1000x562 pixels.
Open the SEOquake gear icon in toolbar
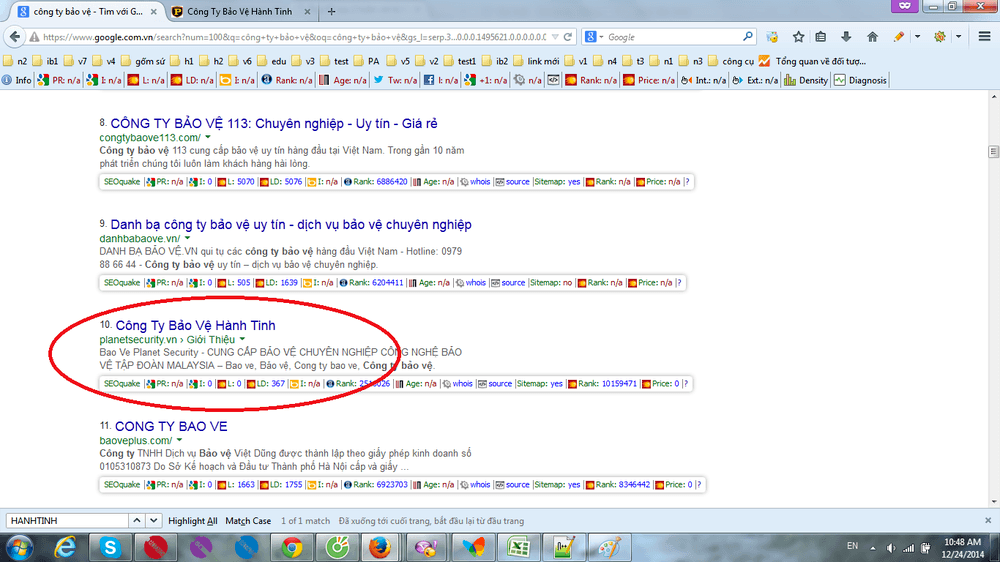(x=939, y=37)
